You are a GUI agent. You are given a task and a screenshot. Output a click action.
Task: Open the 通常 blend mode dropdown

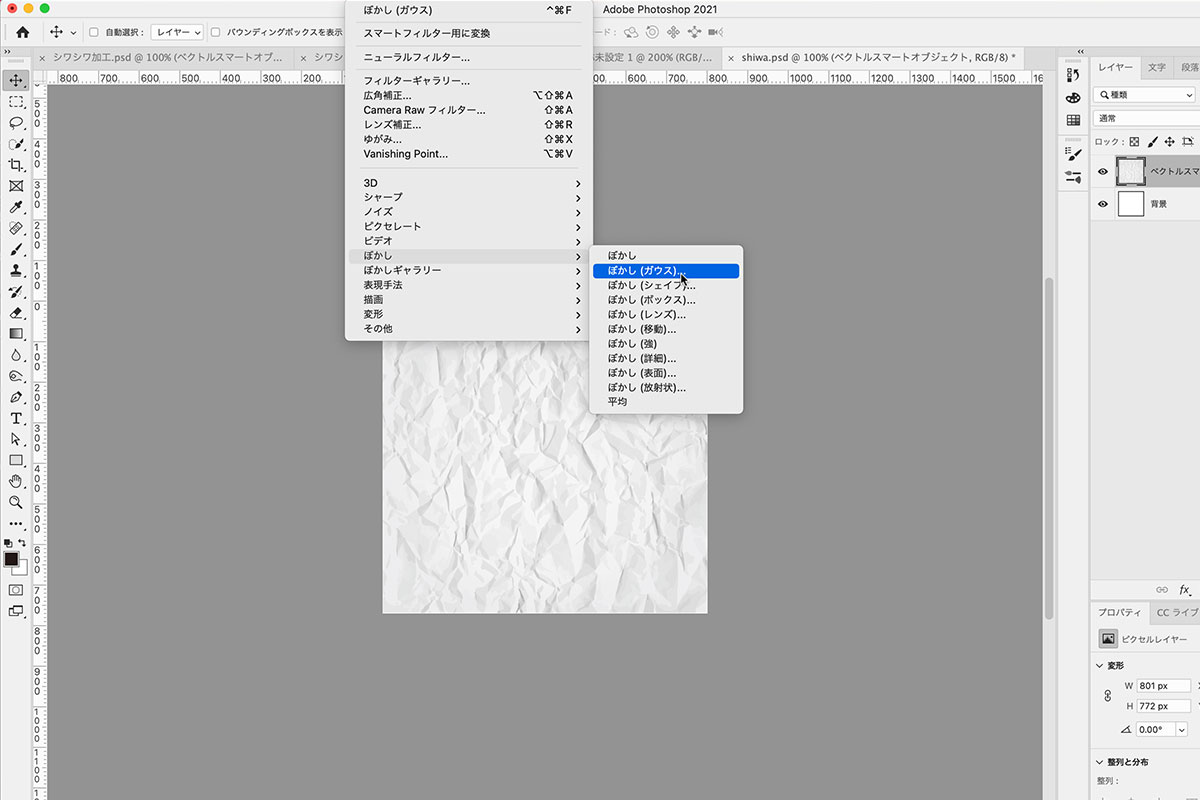point(1145,118)
